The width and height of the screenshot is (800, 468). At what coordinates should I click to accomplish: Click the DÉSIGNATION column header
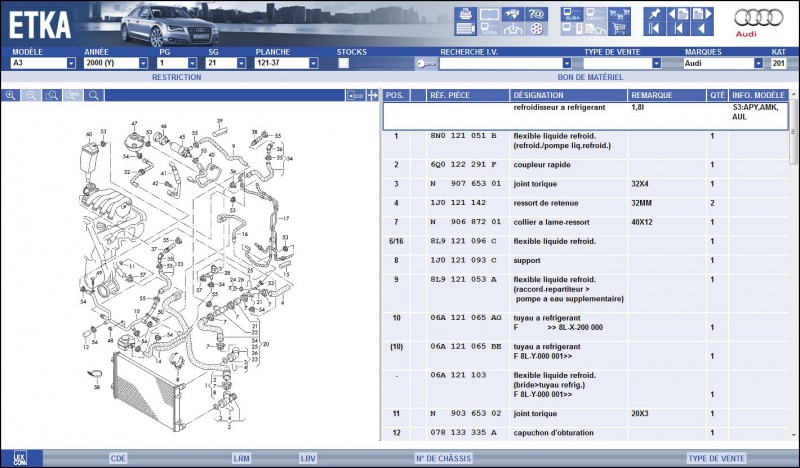(x=568, y=95)
